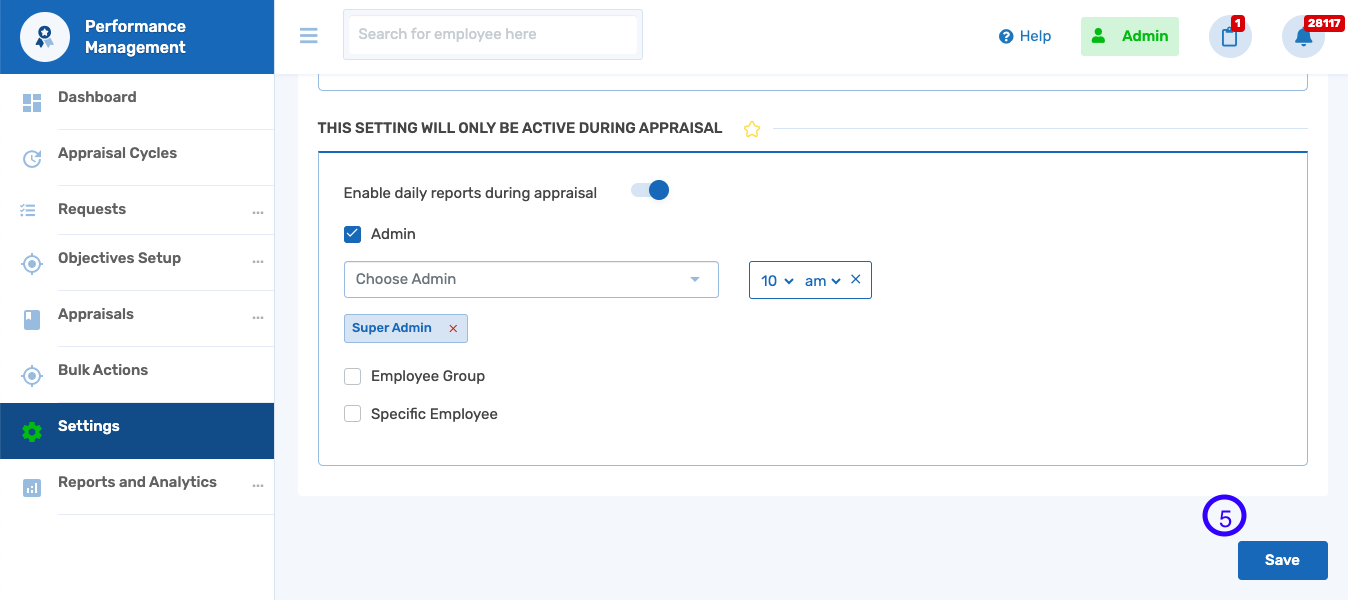Screen dimensions: 1348x600
Task: Click the star next to the appraisal setting heading
Action: point(751,129)
